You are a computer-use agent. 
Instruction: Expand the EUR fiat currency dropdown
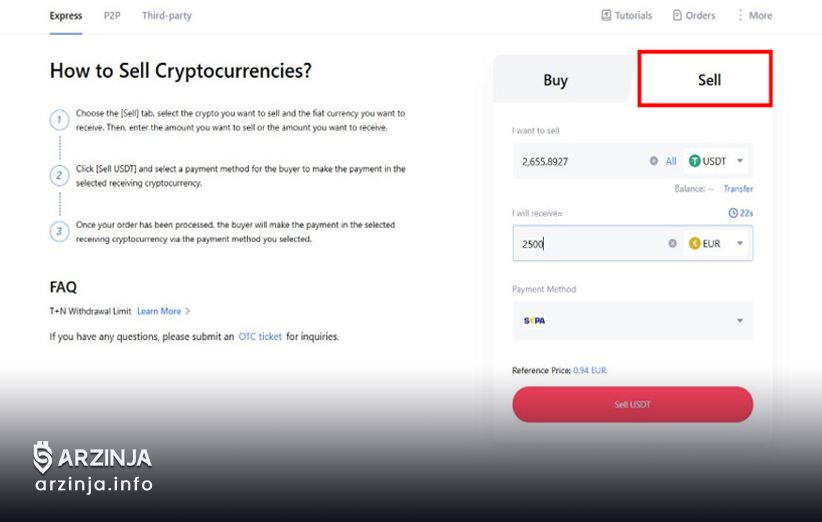740,243
